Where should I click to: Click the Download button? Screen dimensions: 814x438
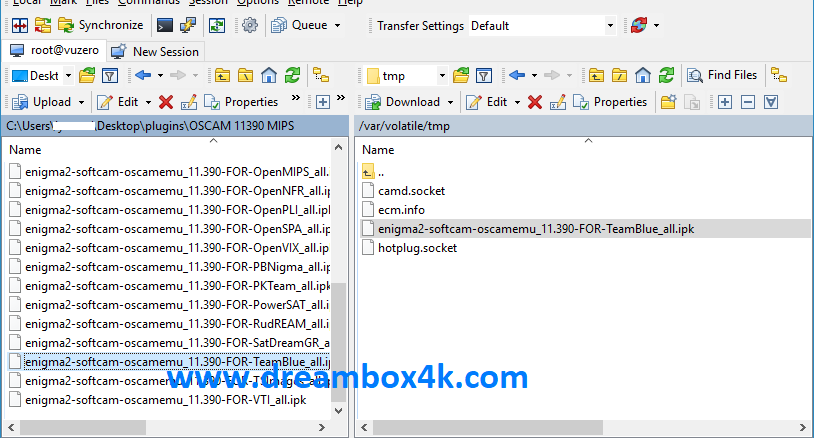[403, 102]
